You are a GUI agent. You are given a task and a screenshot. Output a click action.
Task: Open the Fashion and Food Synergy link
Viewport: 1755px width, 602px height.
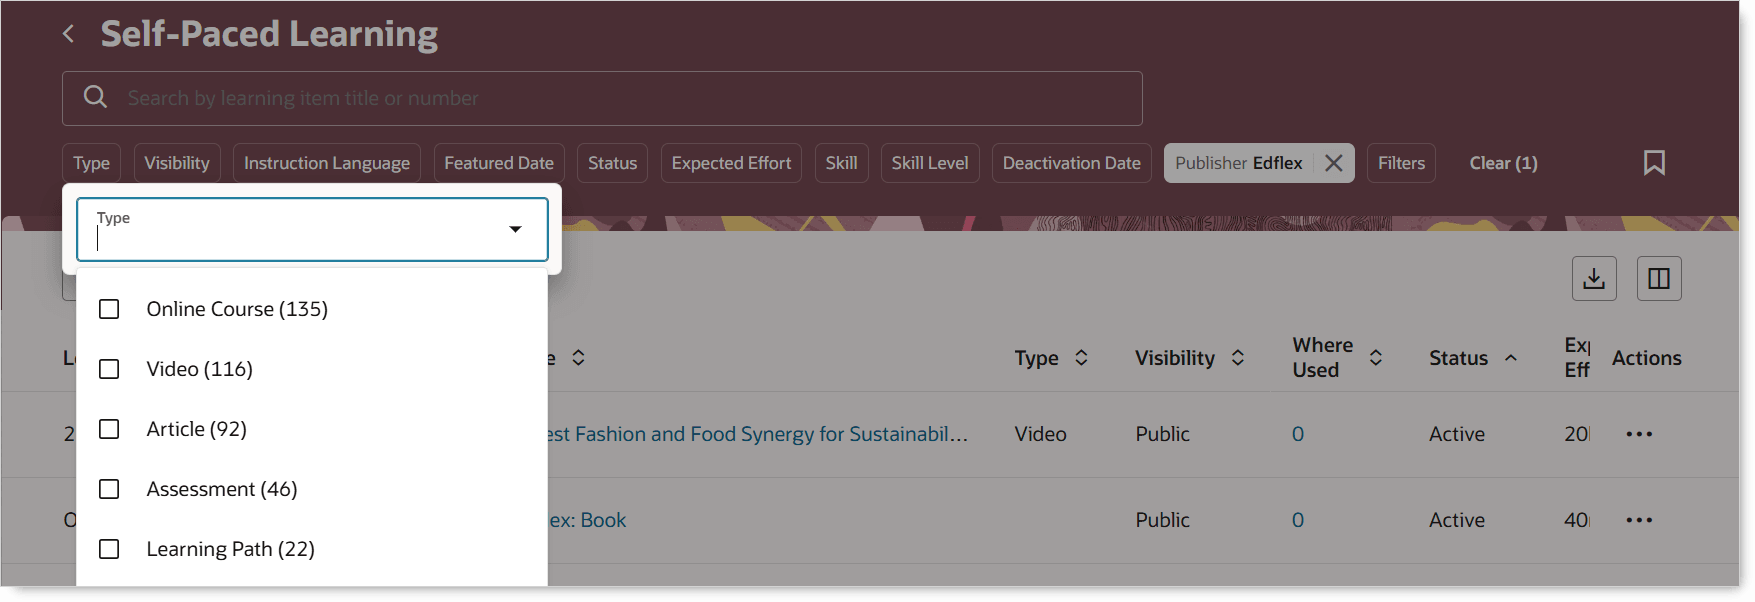(760, 434)
